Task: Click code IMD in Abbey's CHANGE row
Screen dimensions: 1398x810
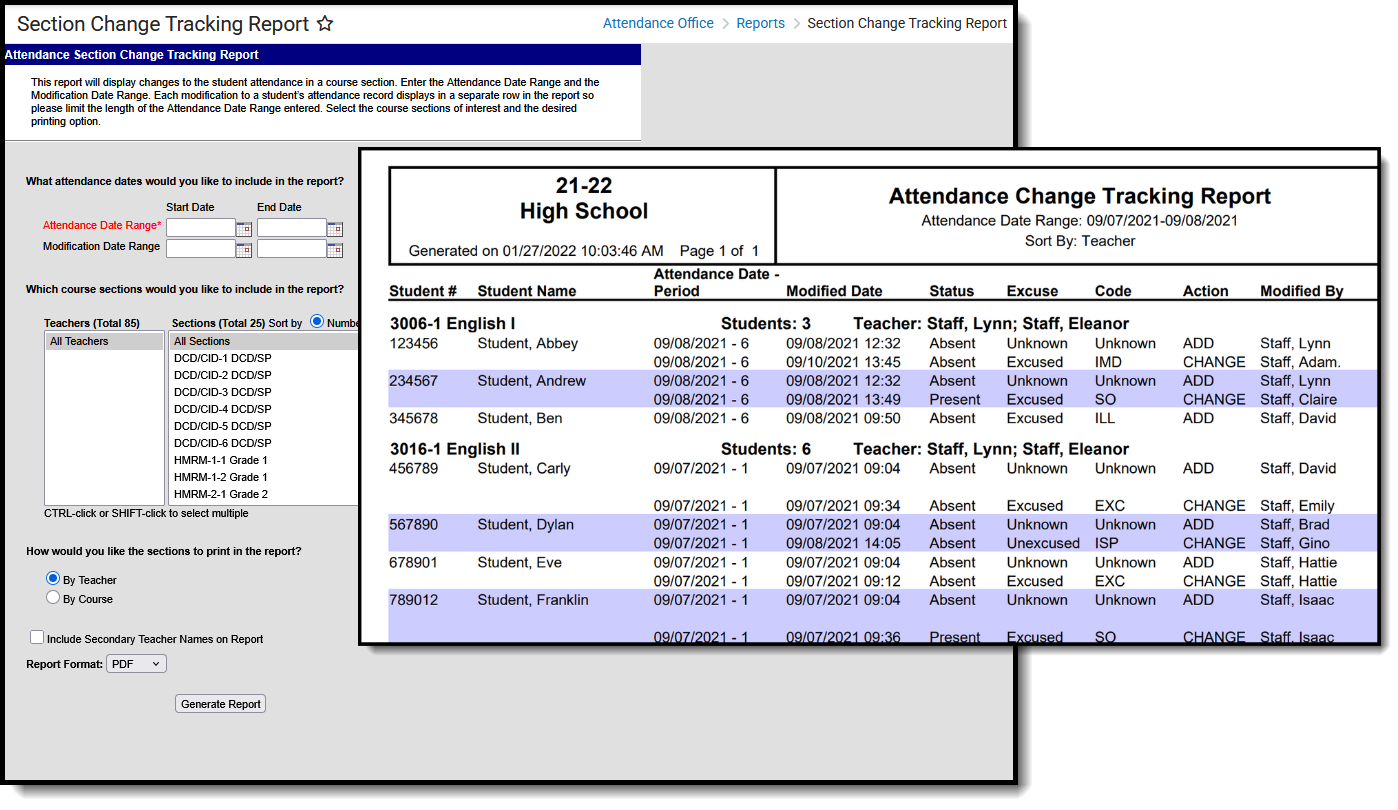Action: 1108,362
